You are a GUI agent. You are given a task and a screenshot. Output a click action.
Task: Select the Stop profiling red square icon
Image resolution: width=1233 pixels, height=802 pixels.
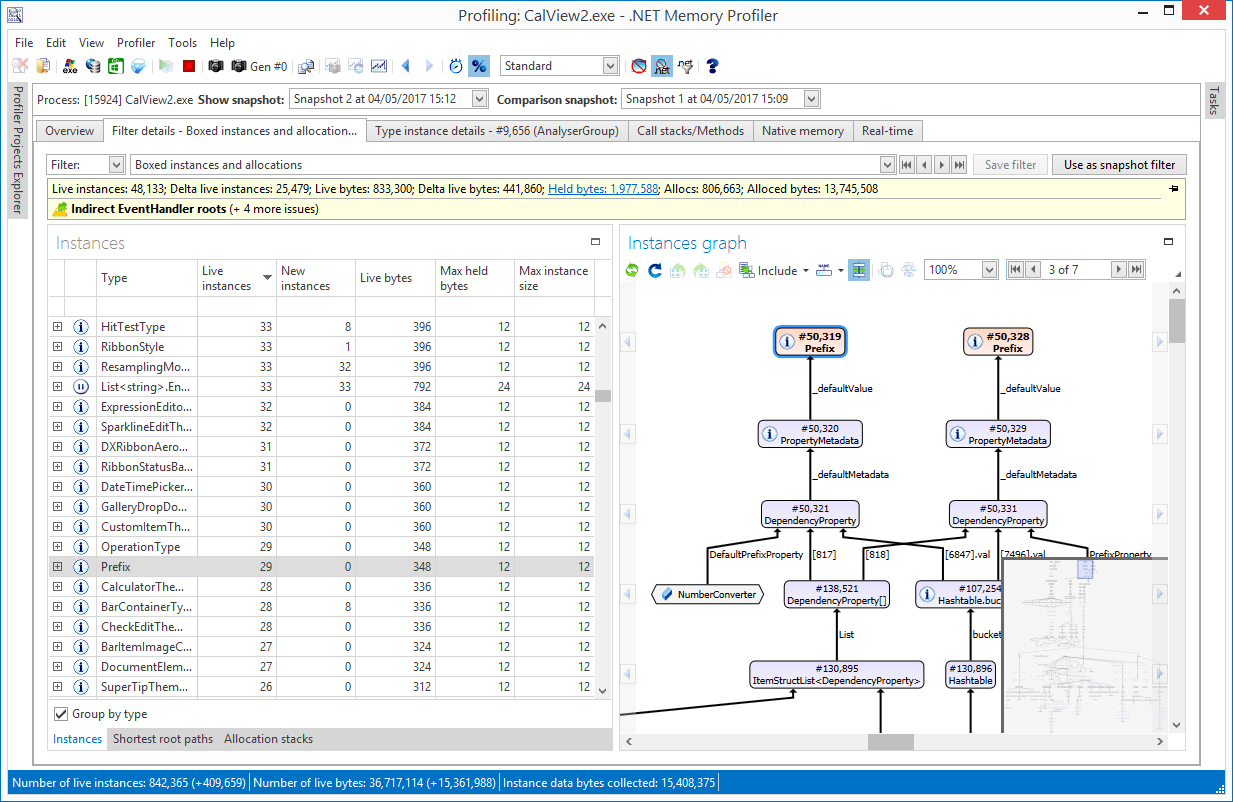tap(188, 66)
